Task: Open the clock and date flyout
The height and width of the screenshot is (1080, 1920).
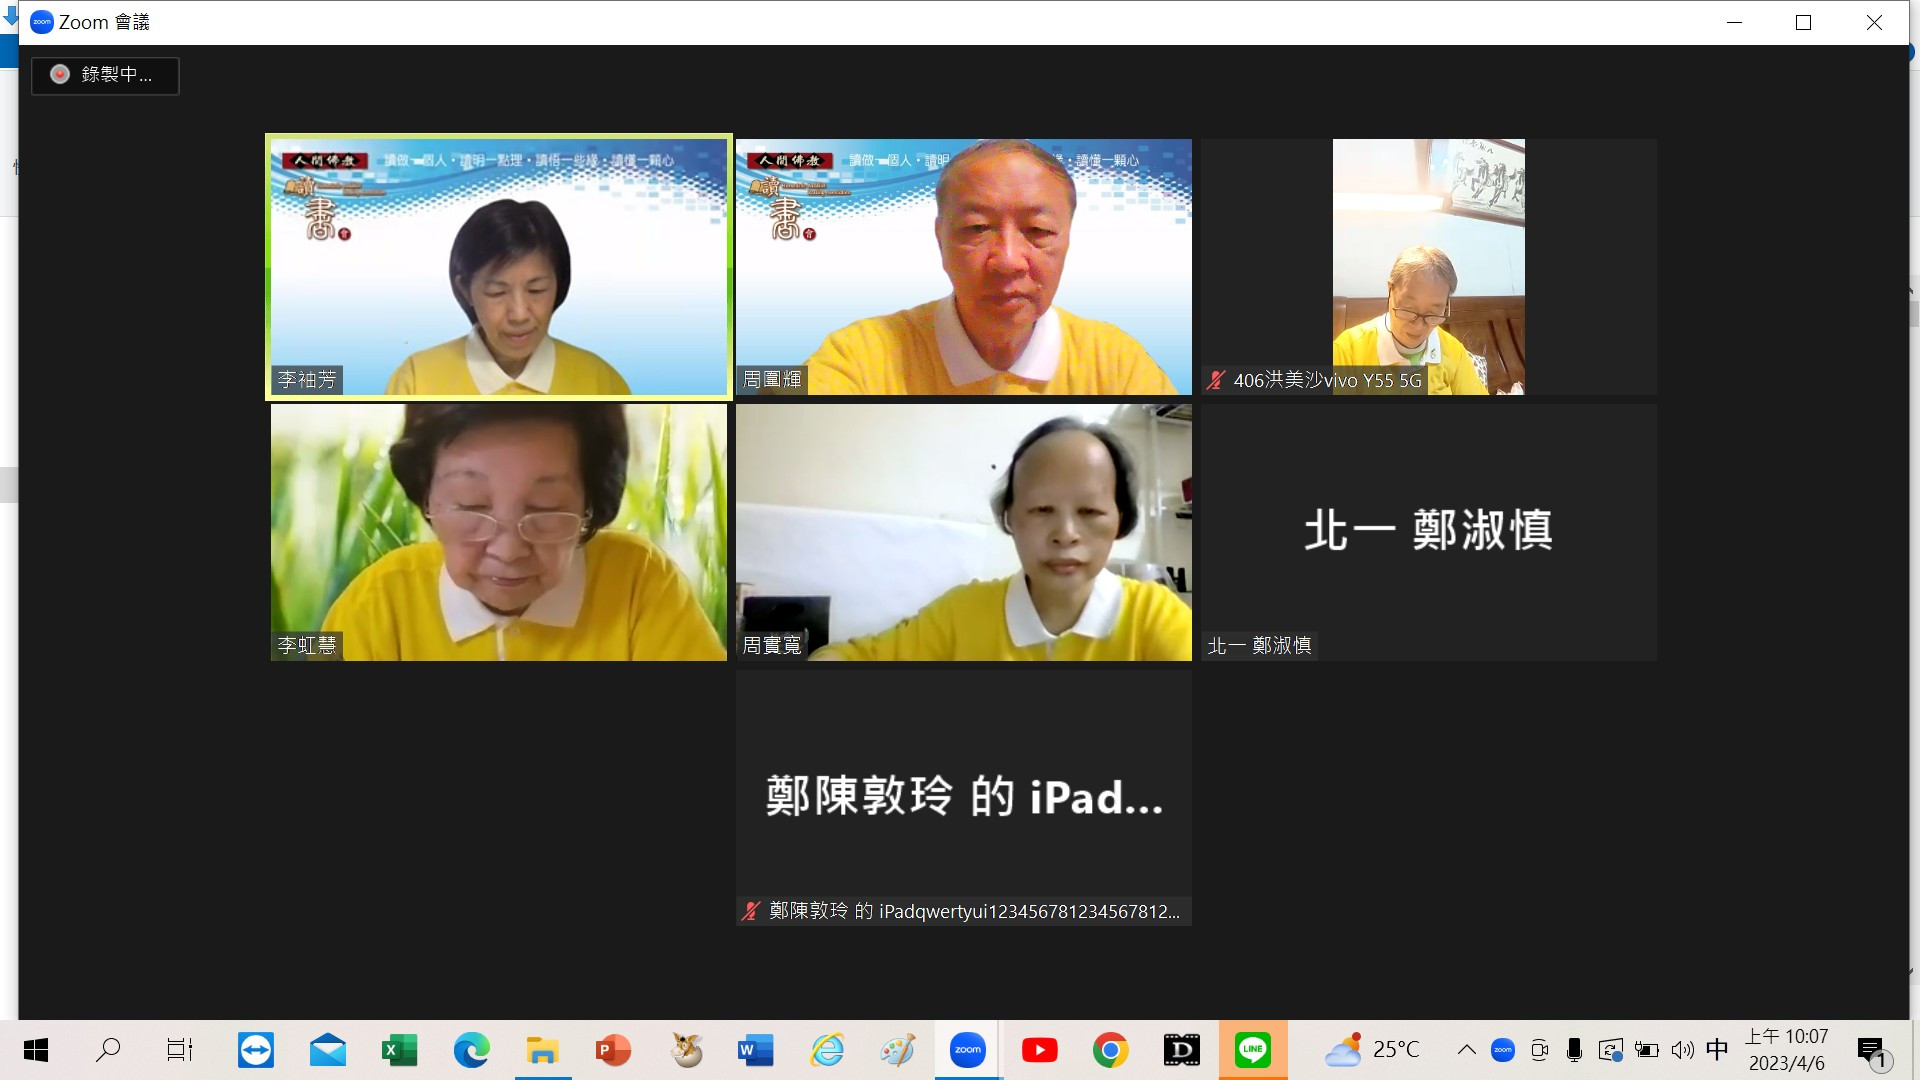Action: pyautogui.click(x=1786, y=1050)
